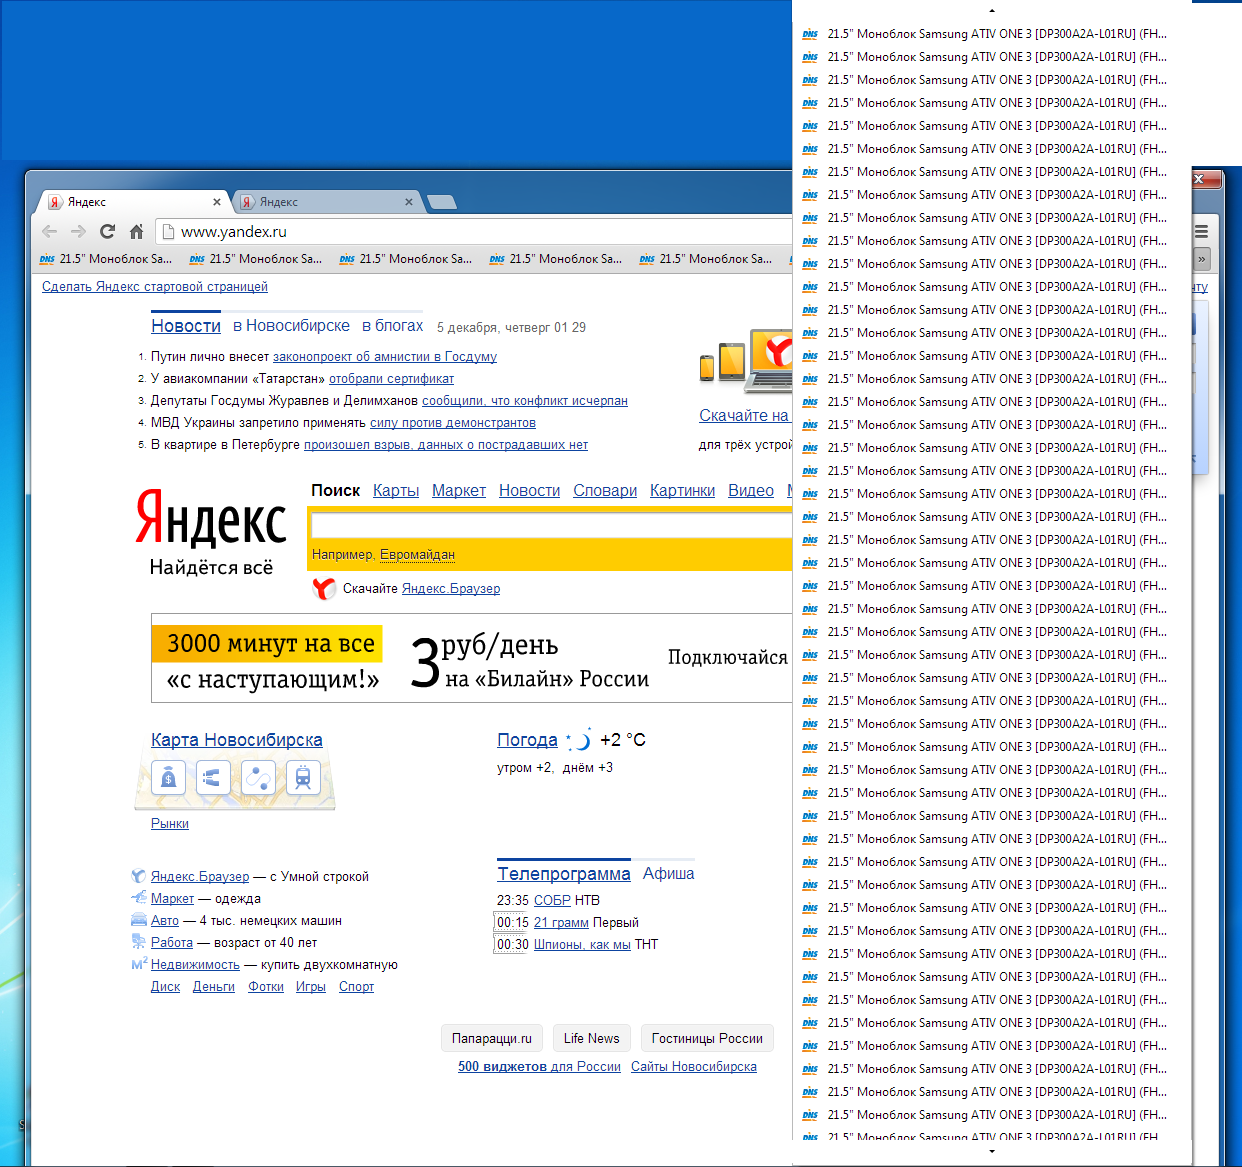This screenshot has height=1167, width=1242.
Task: Open the amnesty bill news link
Action: tap(385, 357)
